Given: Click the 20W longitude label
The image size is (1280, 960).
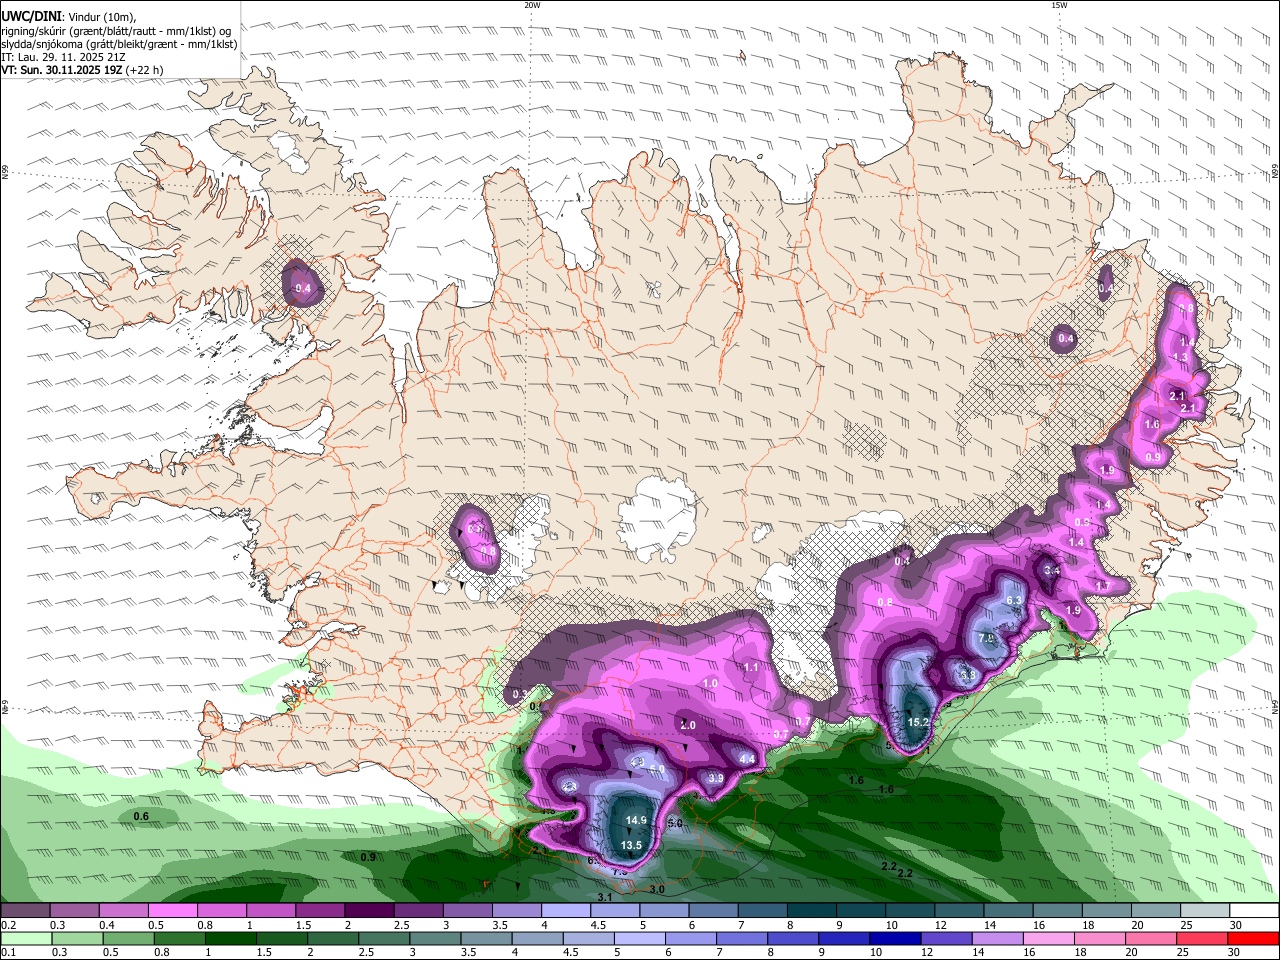Looking at the screenshot, I should pos(532,4).
